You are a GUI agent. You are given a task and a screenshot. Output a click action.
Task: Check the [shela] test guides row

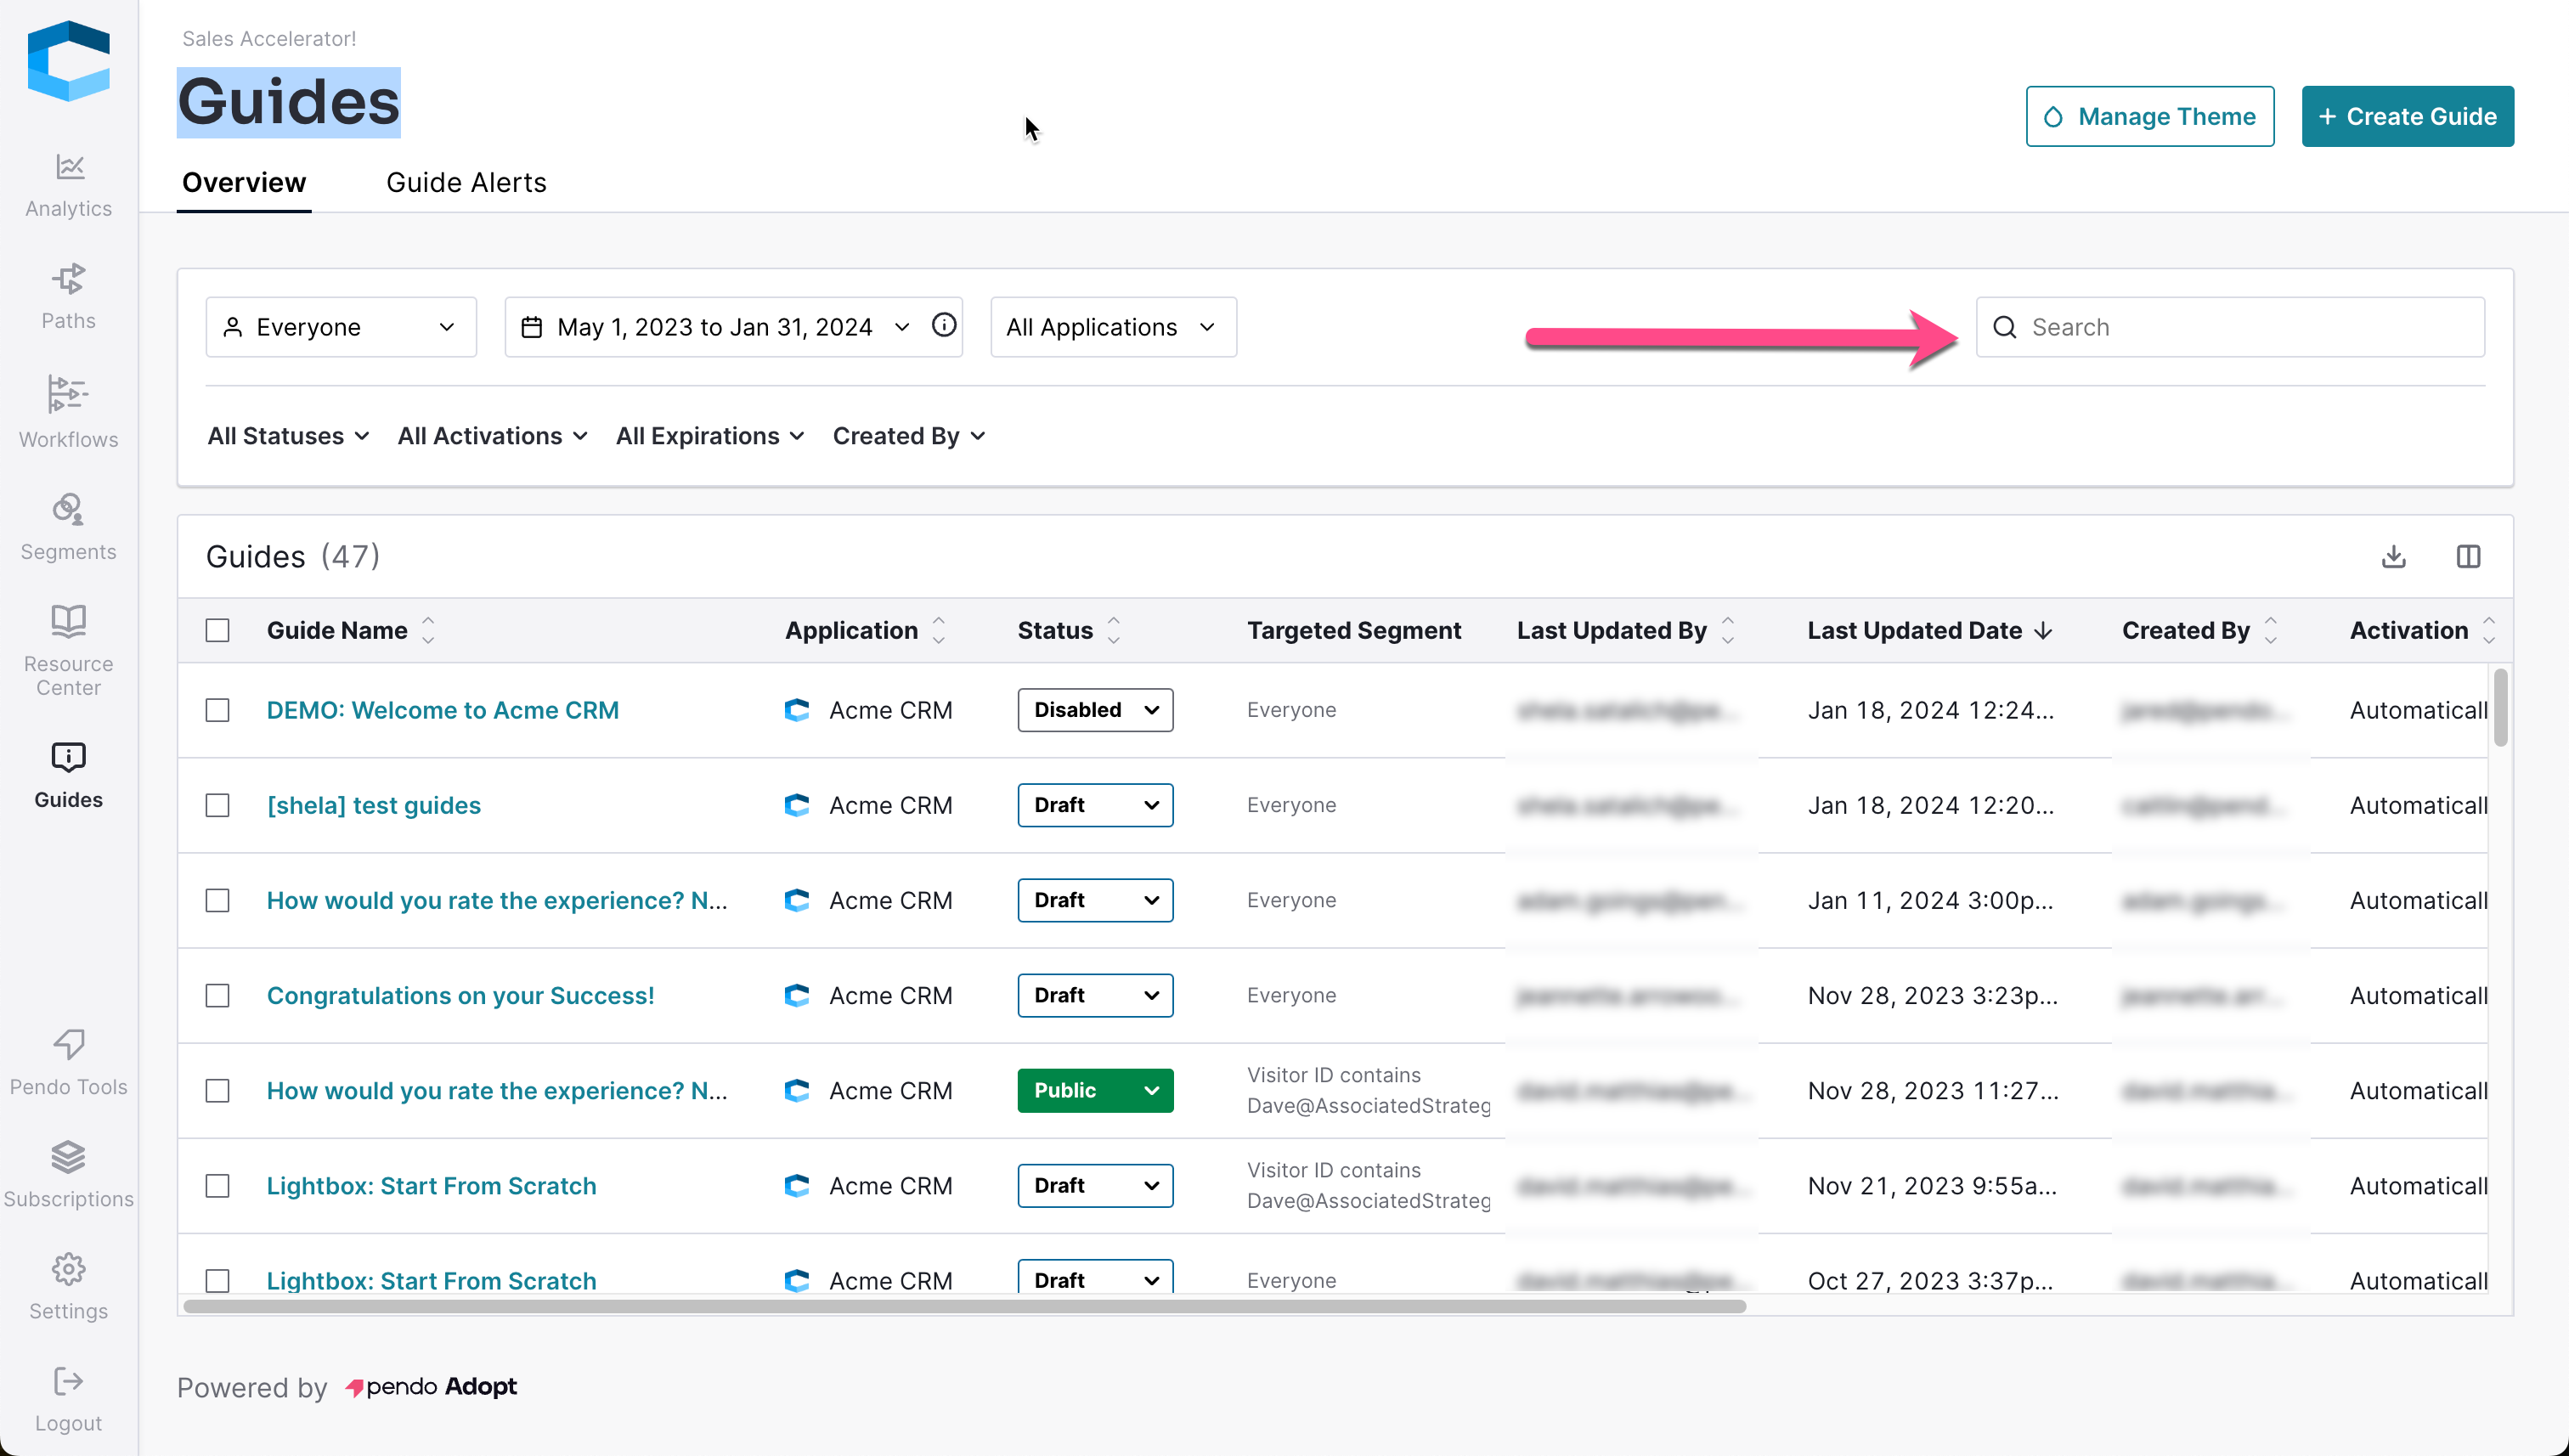pyautogui.click(x=217, y=805)
